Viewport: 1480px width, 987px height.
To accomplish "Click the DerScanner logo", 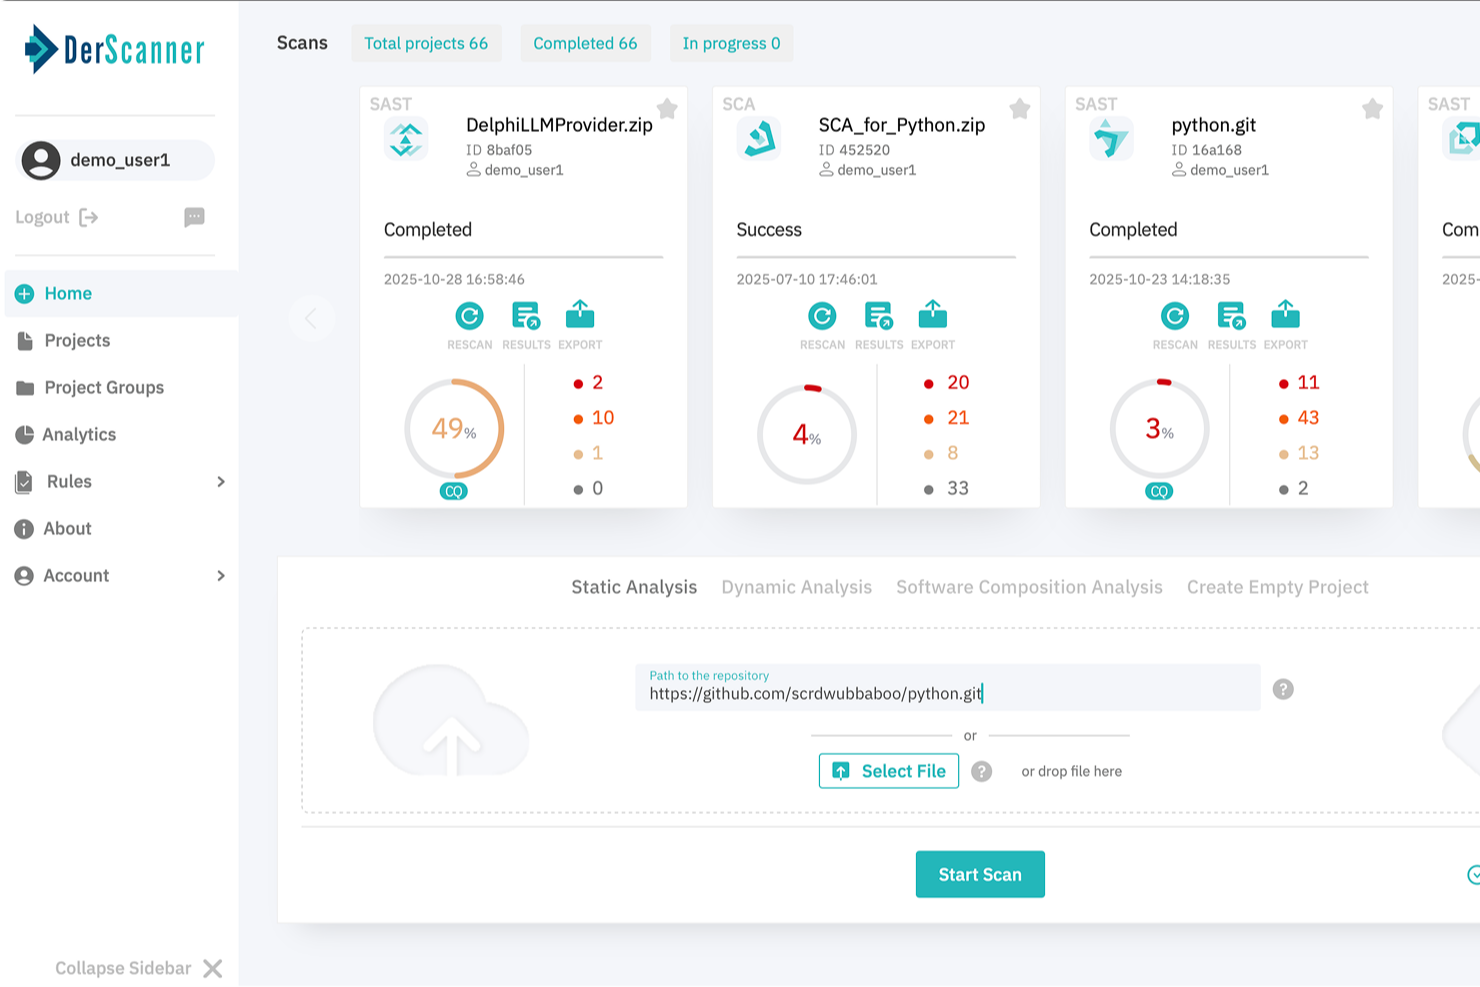I will click(114, 49).
